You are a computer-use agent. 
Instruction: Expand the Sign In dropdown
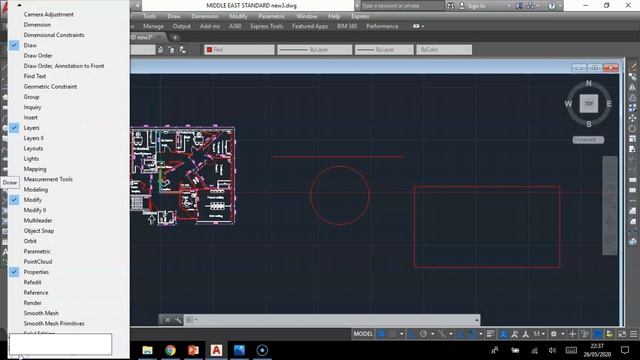509,6
